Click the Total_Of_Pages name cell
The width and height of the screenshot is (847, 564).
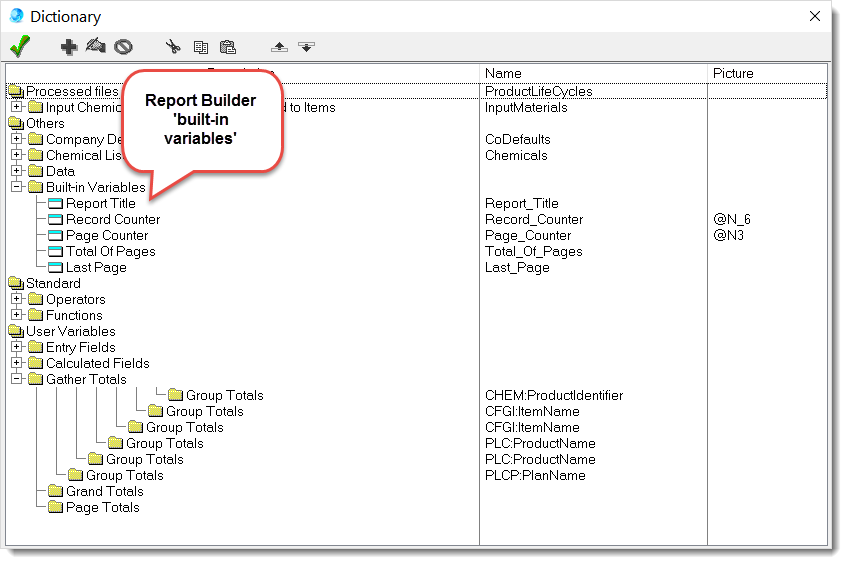point(534,252)
